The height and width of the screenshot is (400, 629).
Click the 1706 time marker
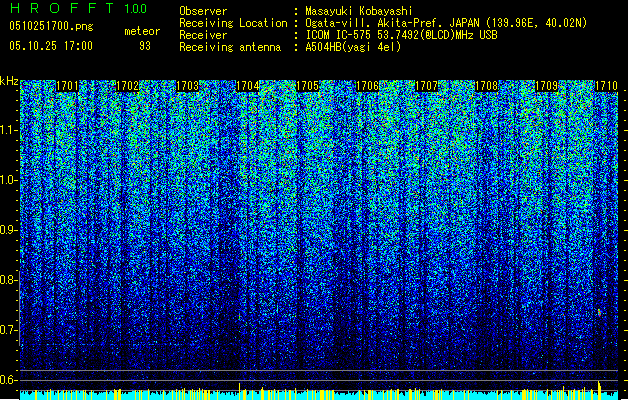[367, 86]
